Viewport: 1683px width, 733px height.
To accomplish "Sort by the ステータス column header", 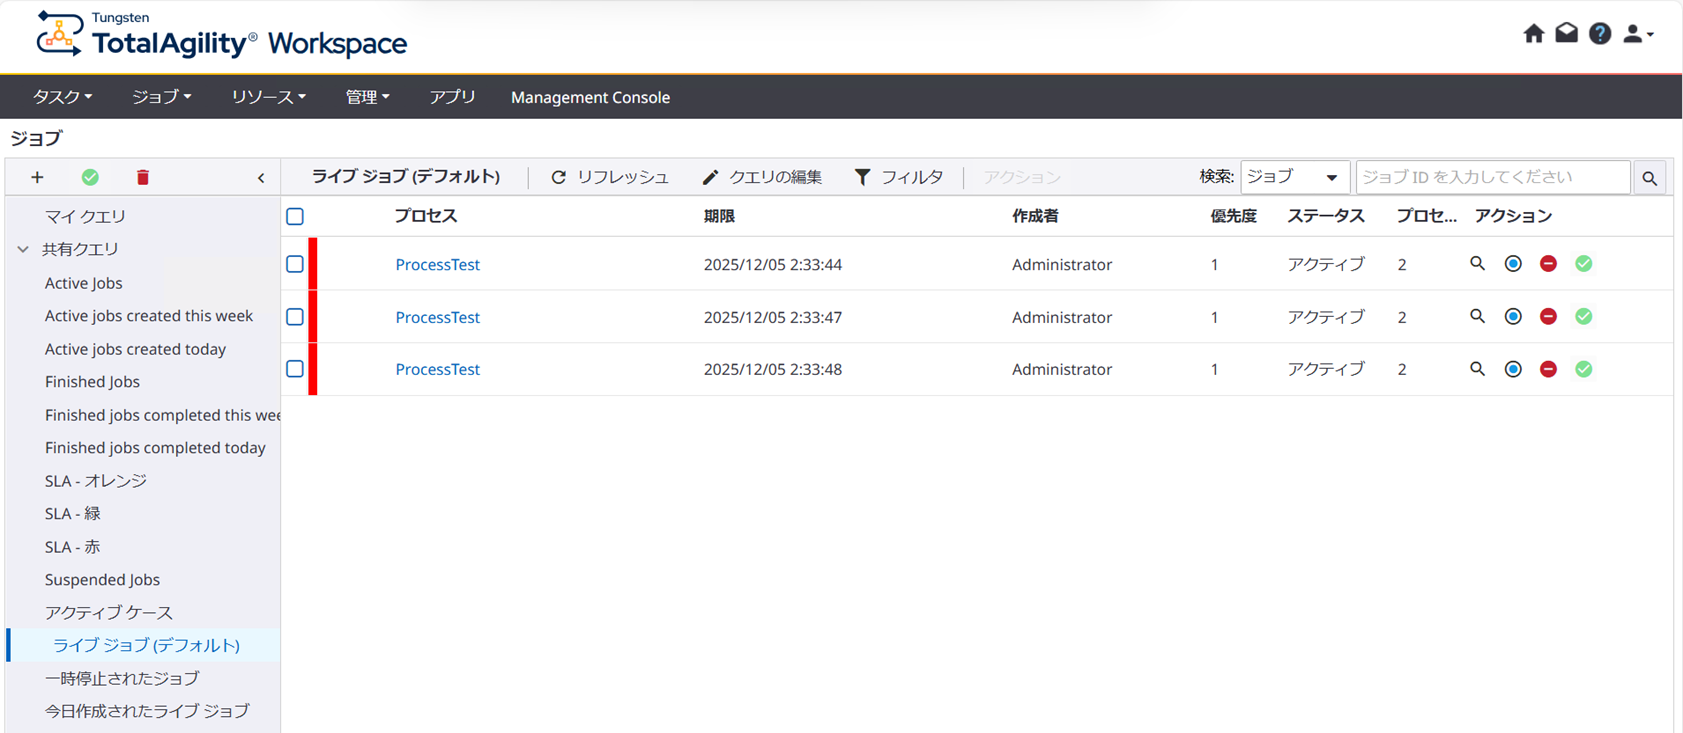I will click(1326, 216).
